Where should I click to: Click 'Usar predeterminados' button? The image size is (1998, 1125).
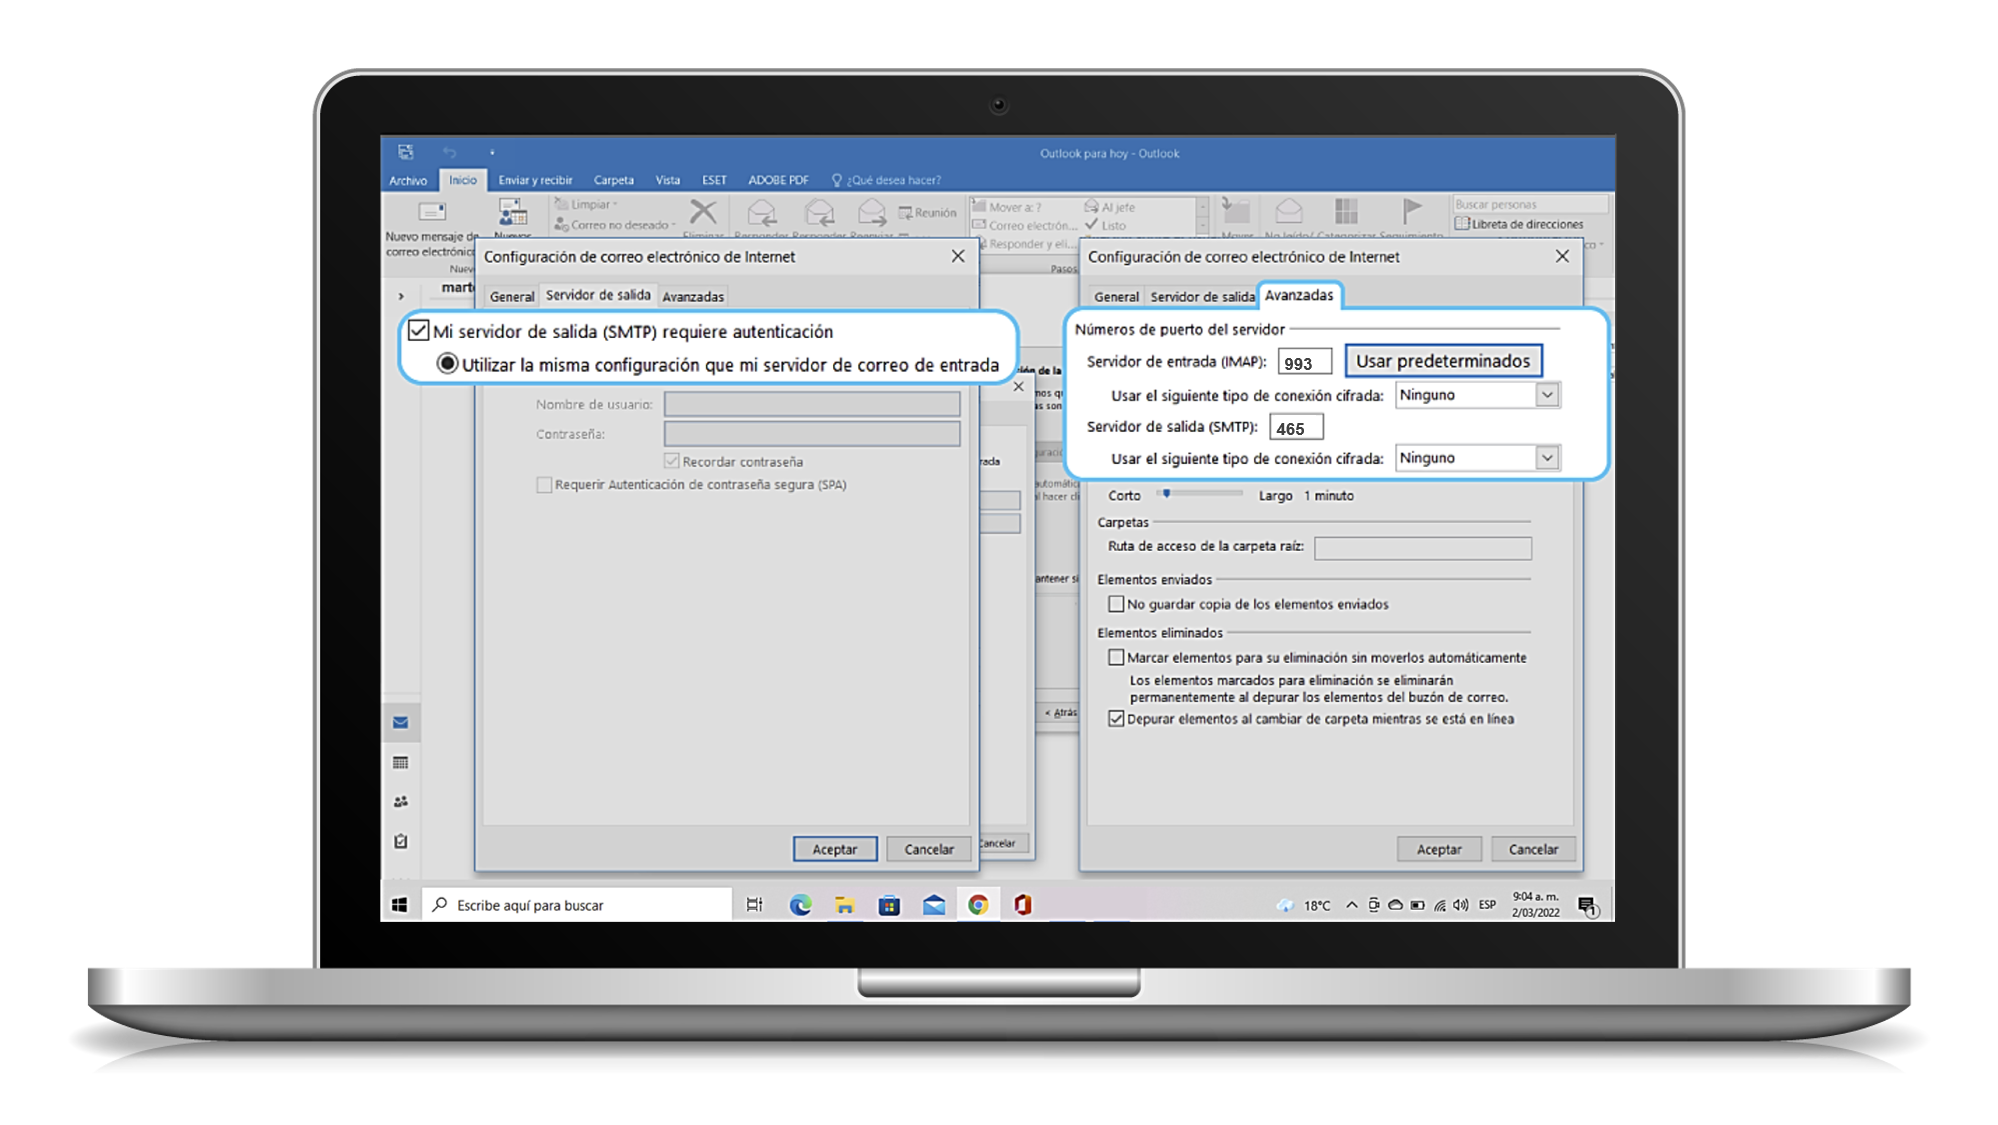click(1443, 361)
